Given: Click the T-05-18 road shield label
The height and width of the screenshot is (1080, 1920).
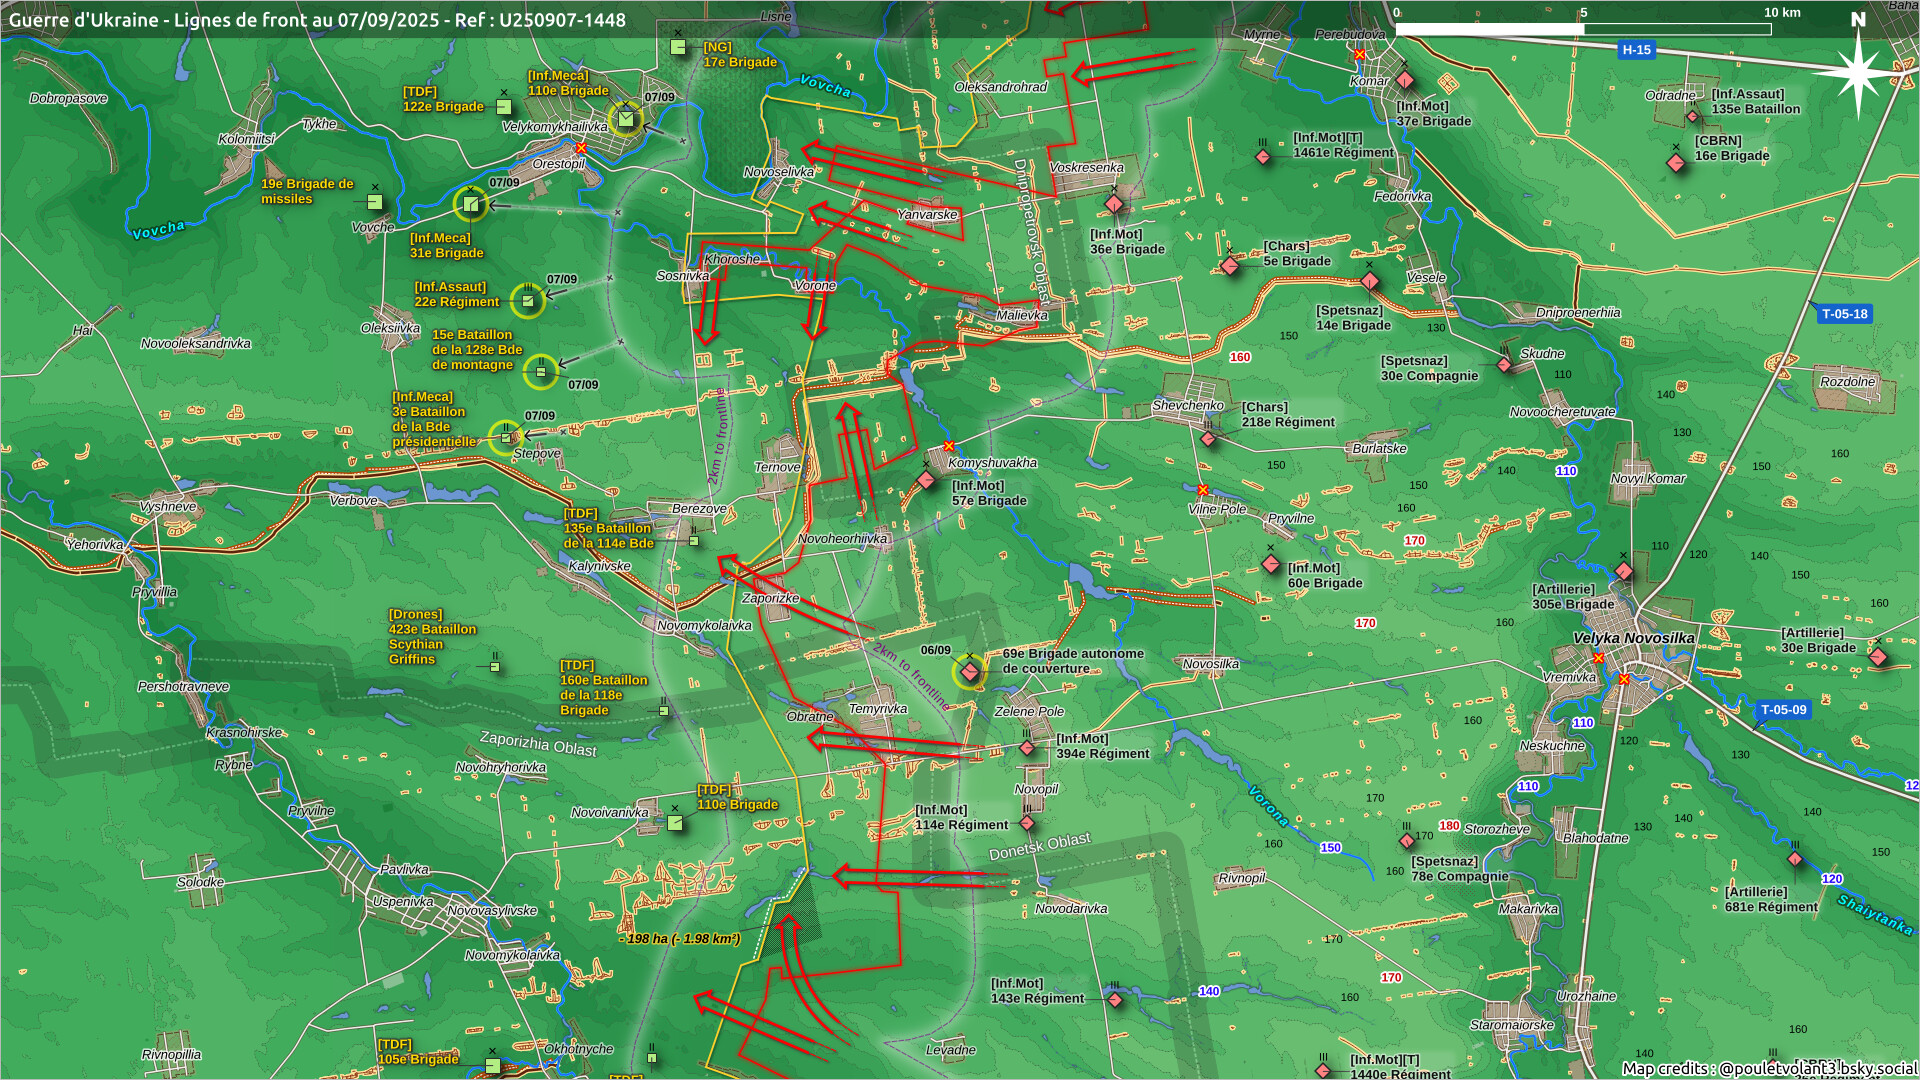Looking at the screenshot, I should pos(1844,314).
